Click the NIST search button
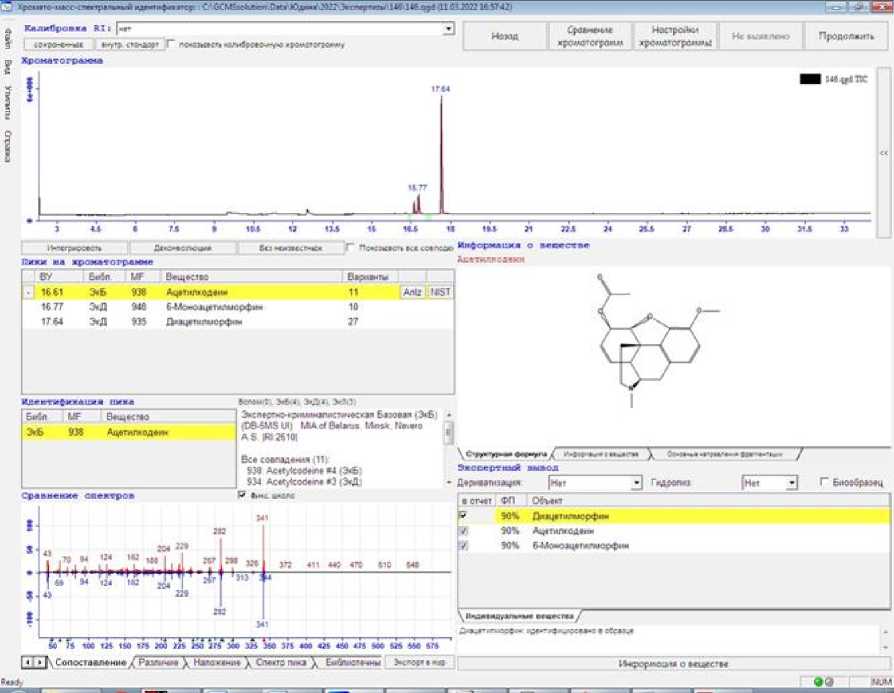The height and width of the screenshot is (693, 894). 440,292
